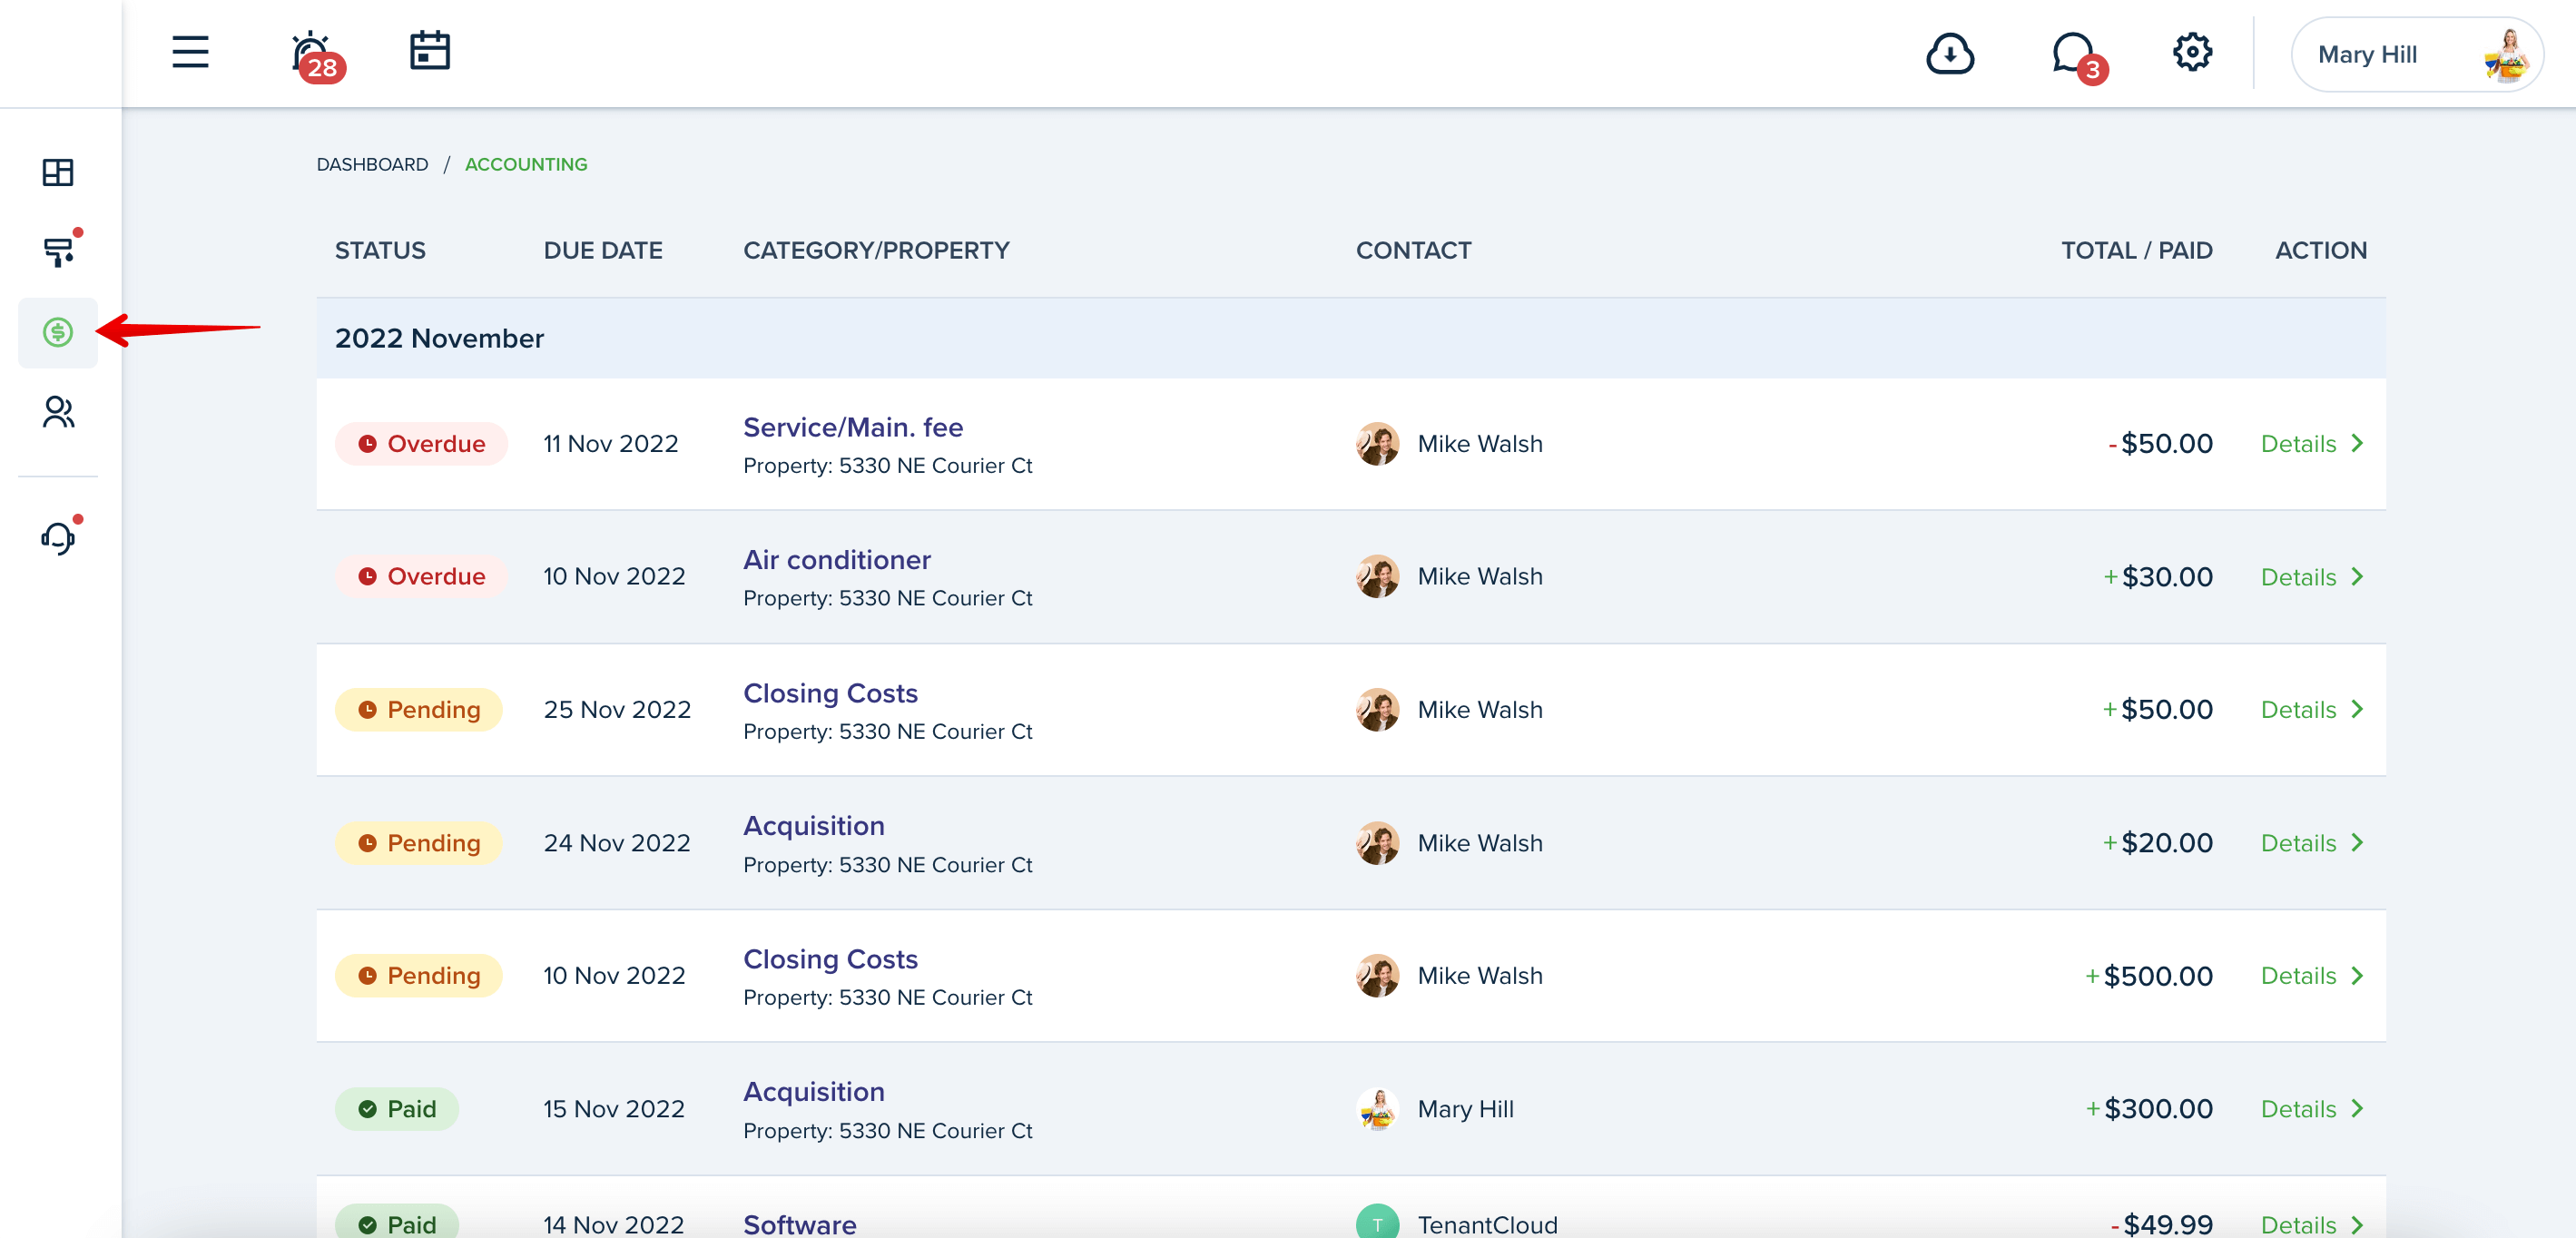Open Mary Hill profile menu
The height and width of the screenshot is (1238, 2576).
coord(2416,54)
